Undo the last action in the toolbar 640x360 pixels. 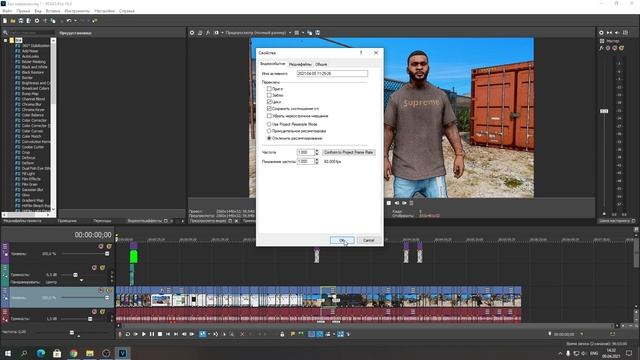coord(69,20)
